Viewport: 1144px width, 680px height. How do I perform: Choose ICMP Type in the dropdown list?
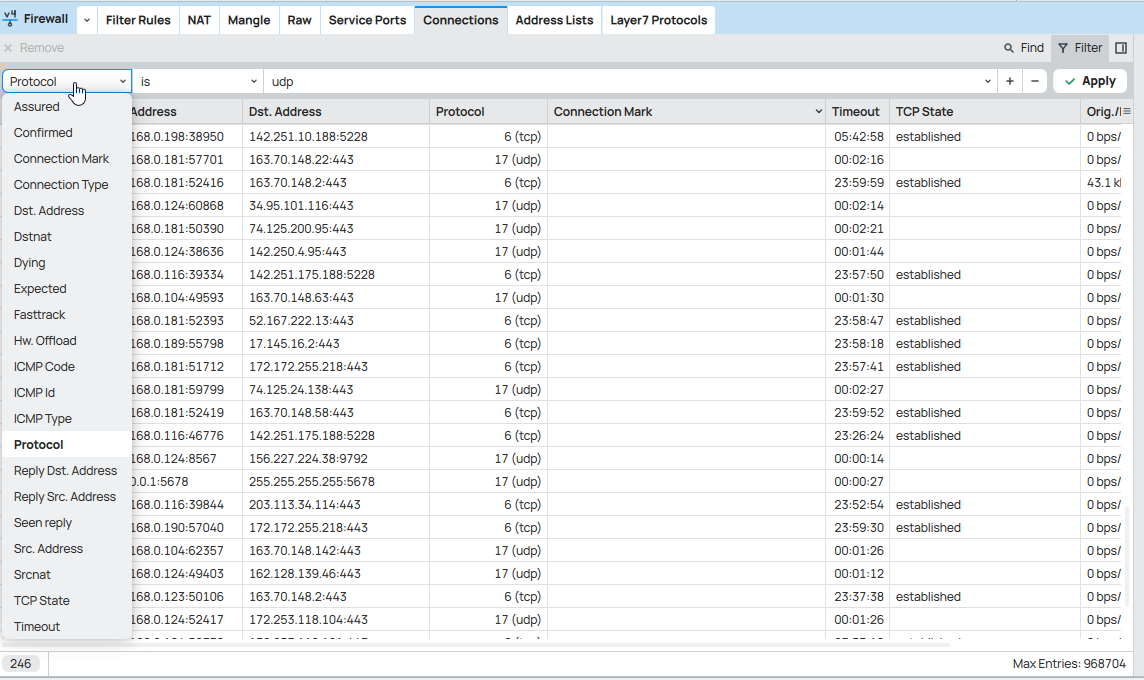point(66,419)
